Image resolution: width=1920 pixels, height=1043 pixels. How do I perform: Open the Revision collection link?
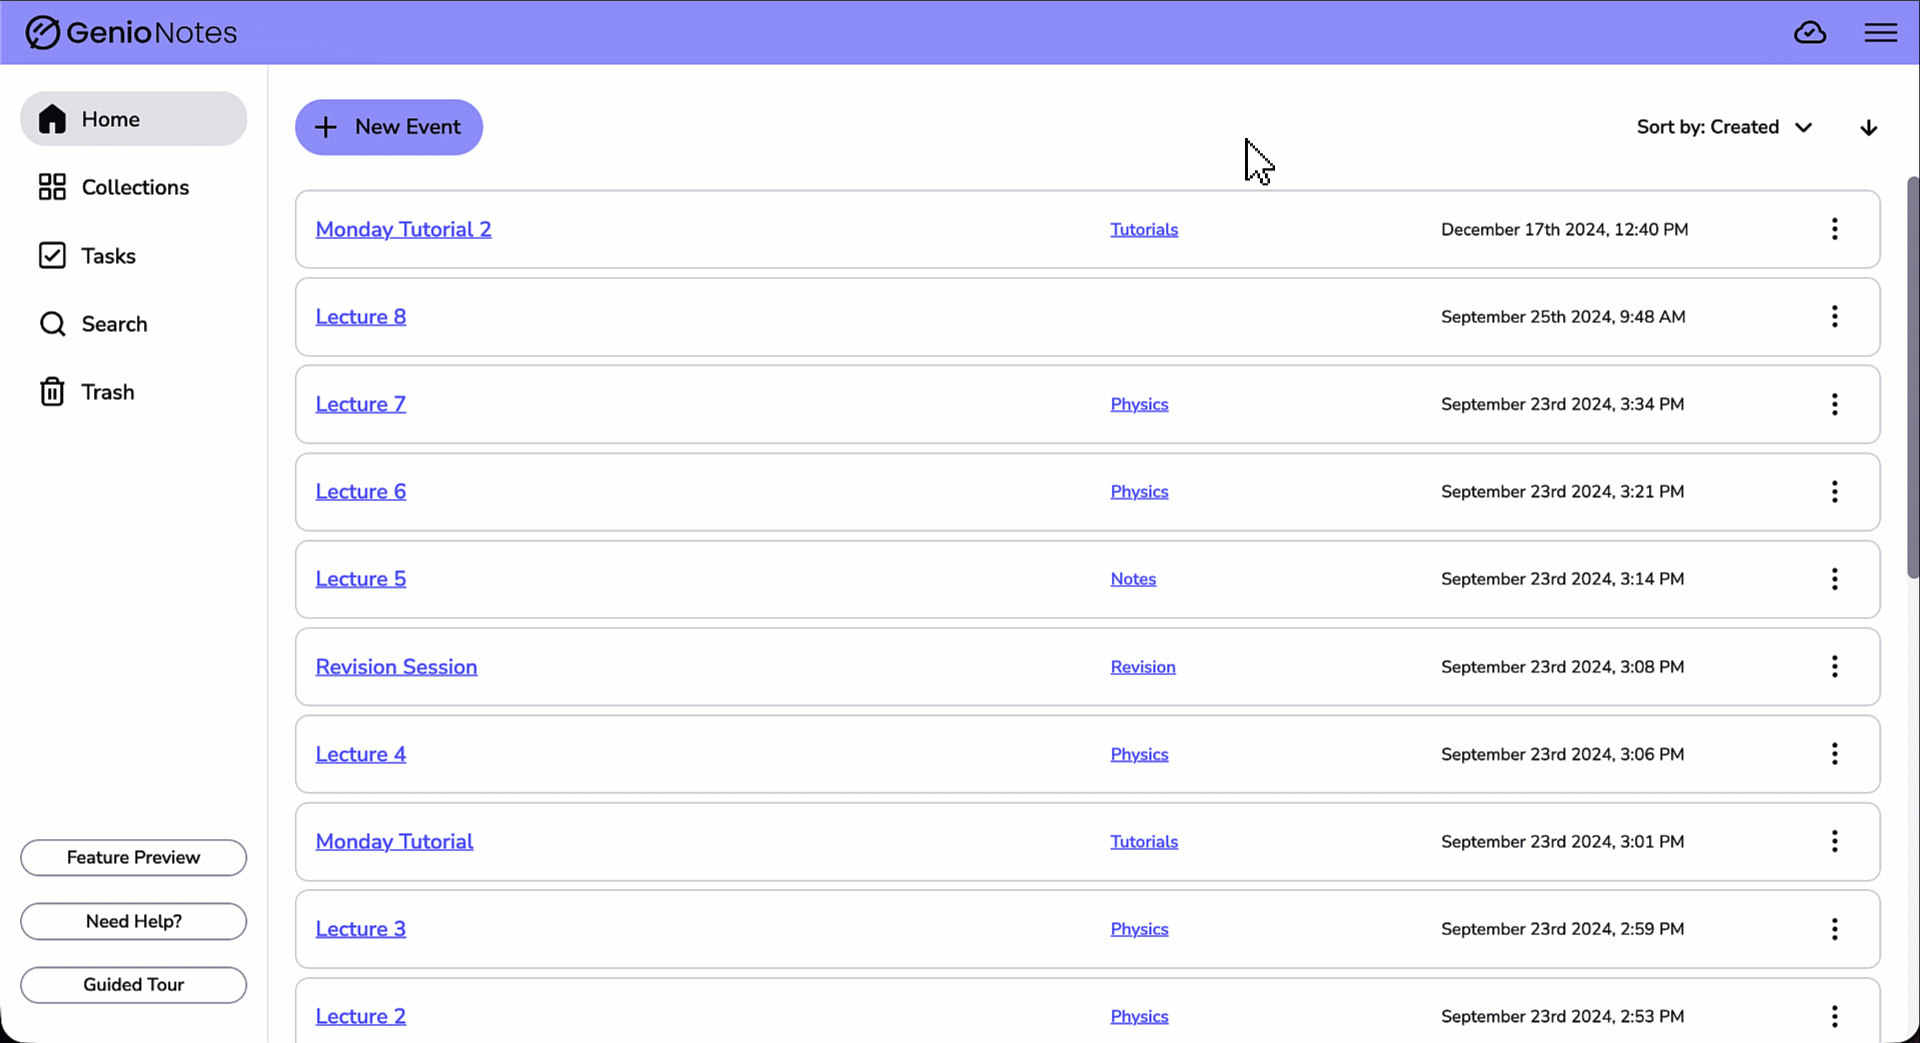[1143, 667]
